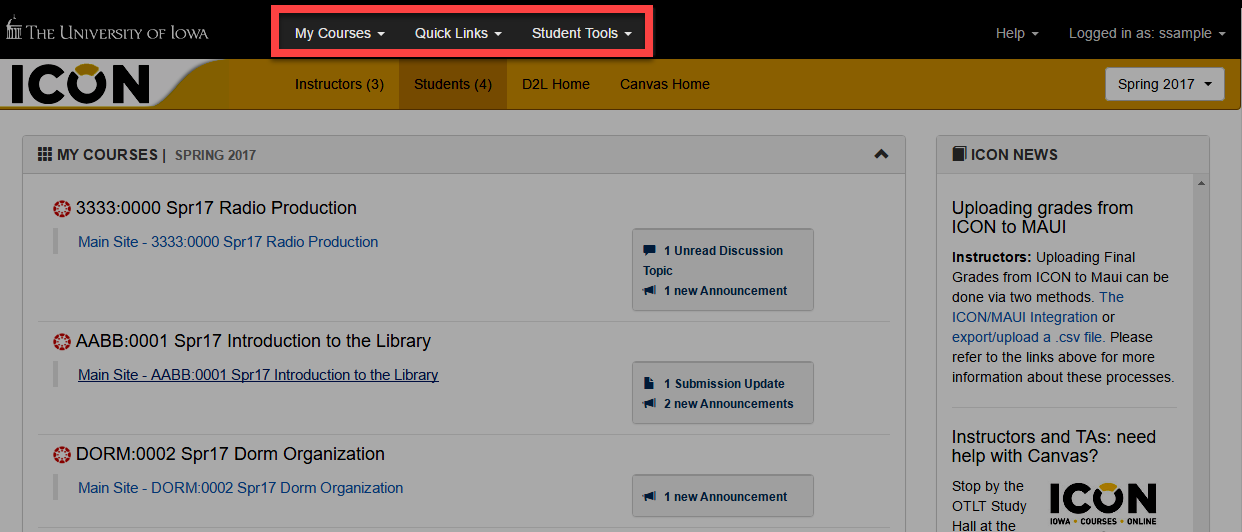Change term using Spring 2017 dropdown
This screenshot has height=532, width=1242.
(x=1165, y=84)
